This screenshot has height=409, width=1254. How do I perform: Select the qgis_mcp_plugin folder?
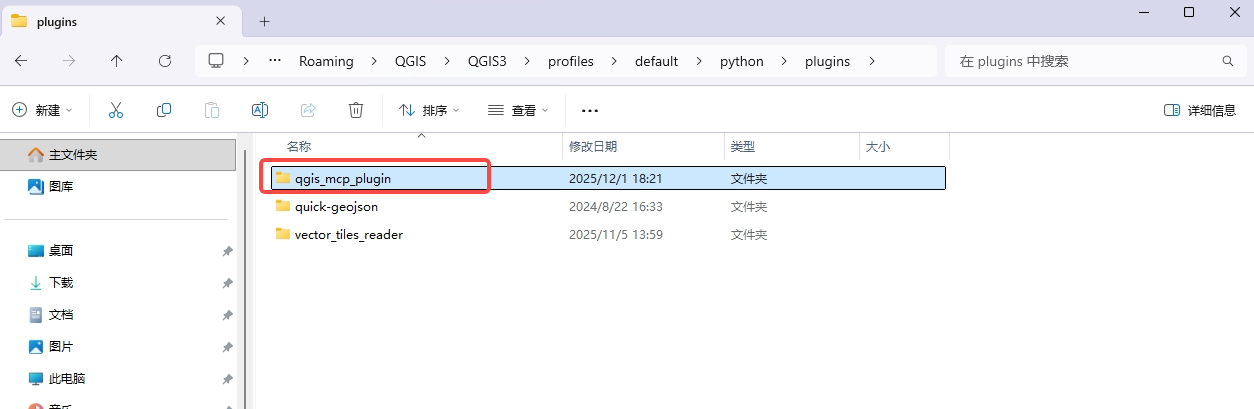tap(608, 178)
